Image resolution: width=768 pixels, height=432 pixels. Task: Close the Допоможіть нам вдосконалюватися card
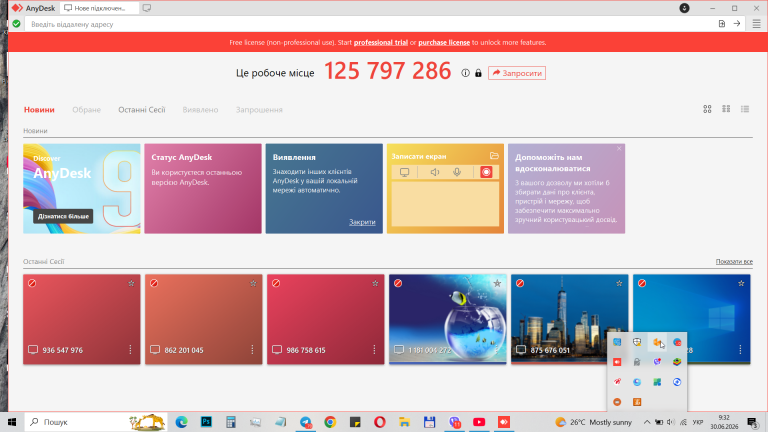coord(619,148)
